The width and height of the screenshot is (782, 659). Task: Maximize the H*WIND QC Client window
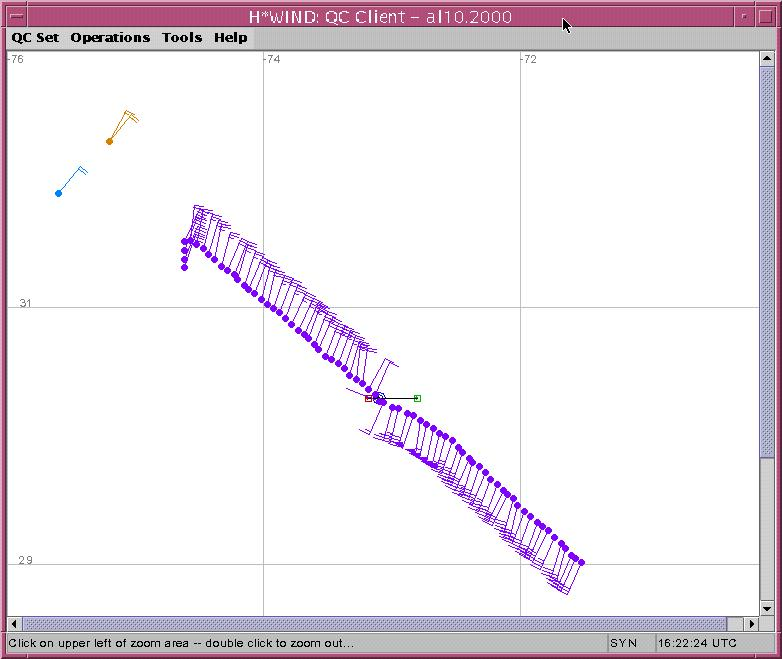pos(766,16)
